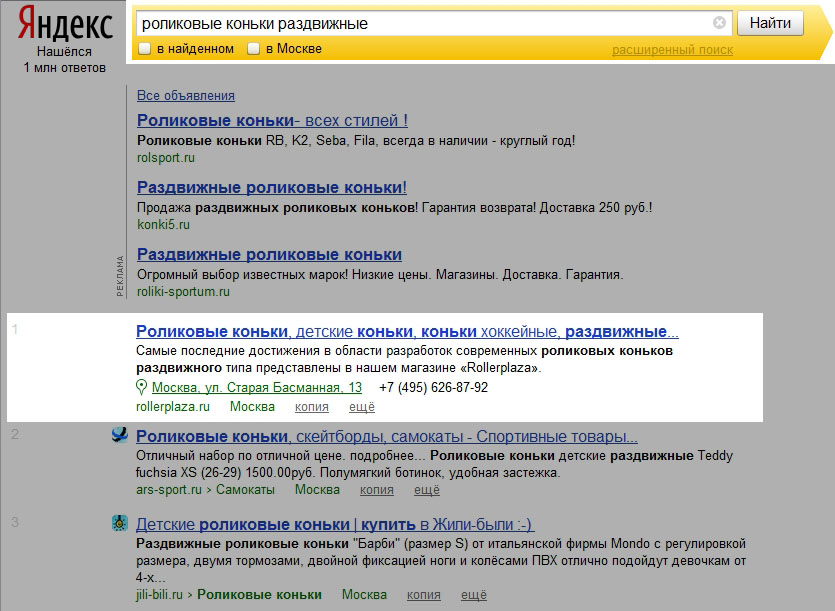This screenshot has height=611, width=835.
Task: Open the Yandex logo homepage
Action: pos(65,24)
